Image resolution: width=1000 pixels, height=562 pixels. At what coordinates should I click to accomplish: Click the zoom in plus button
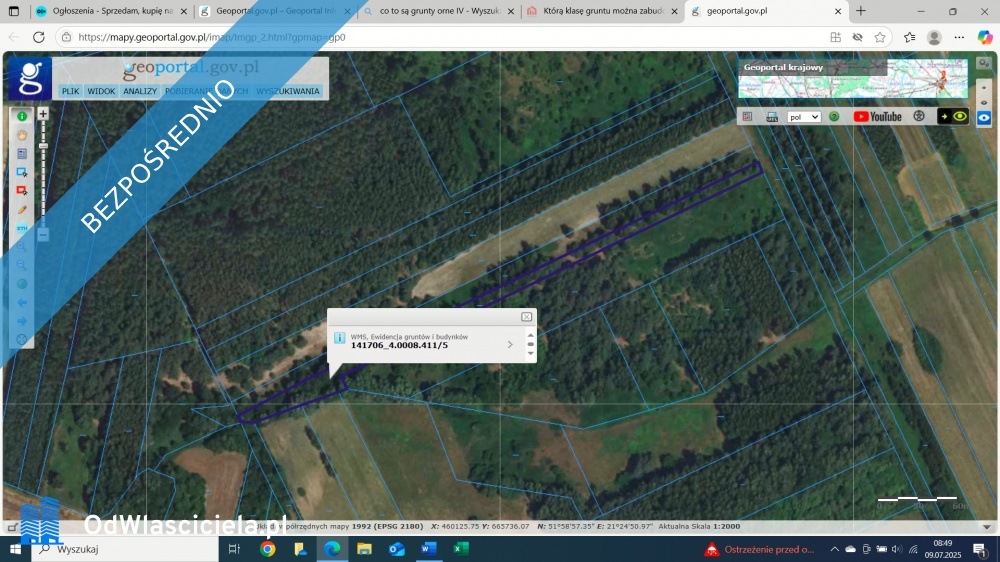point(43,114)
